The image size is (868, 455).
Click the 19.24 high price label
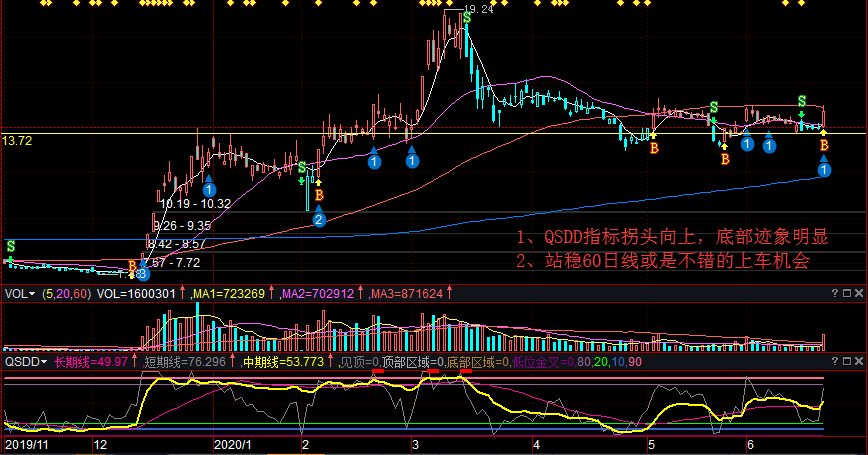pyautogui.click(x=481, y=9)
